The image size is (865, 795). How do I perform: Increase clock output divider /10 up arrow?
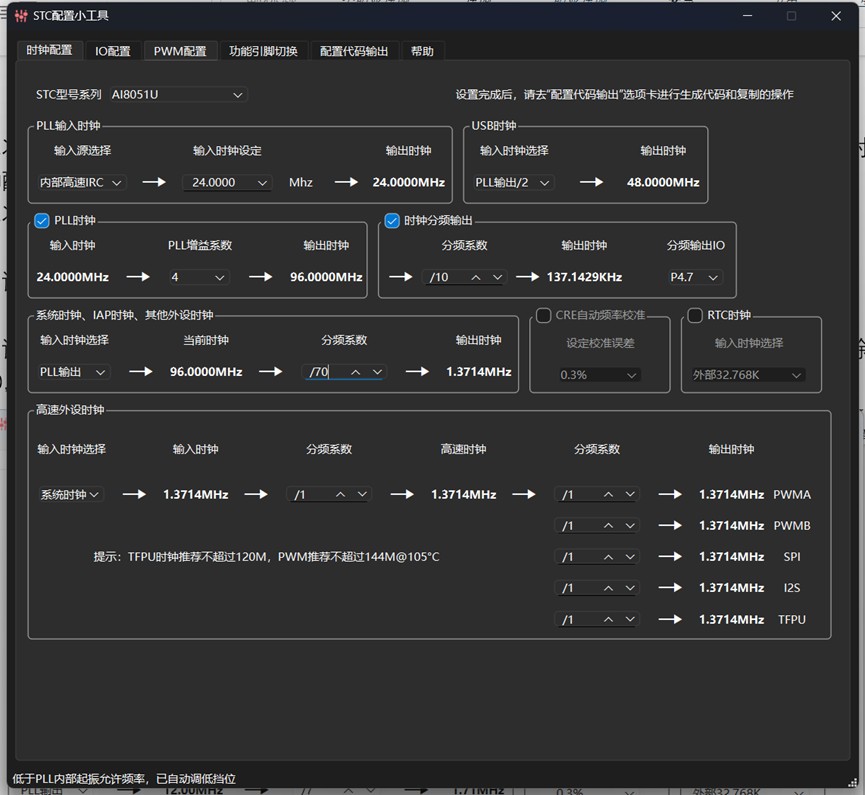tap(476, 277)
